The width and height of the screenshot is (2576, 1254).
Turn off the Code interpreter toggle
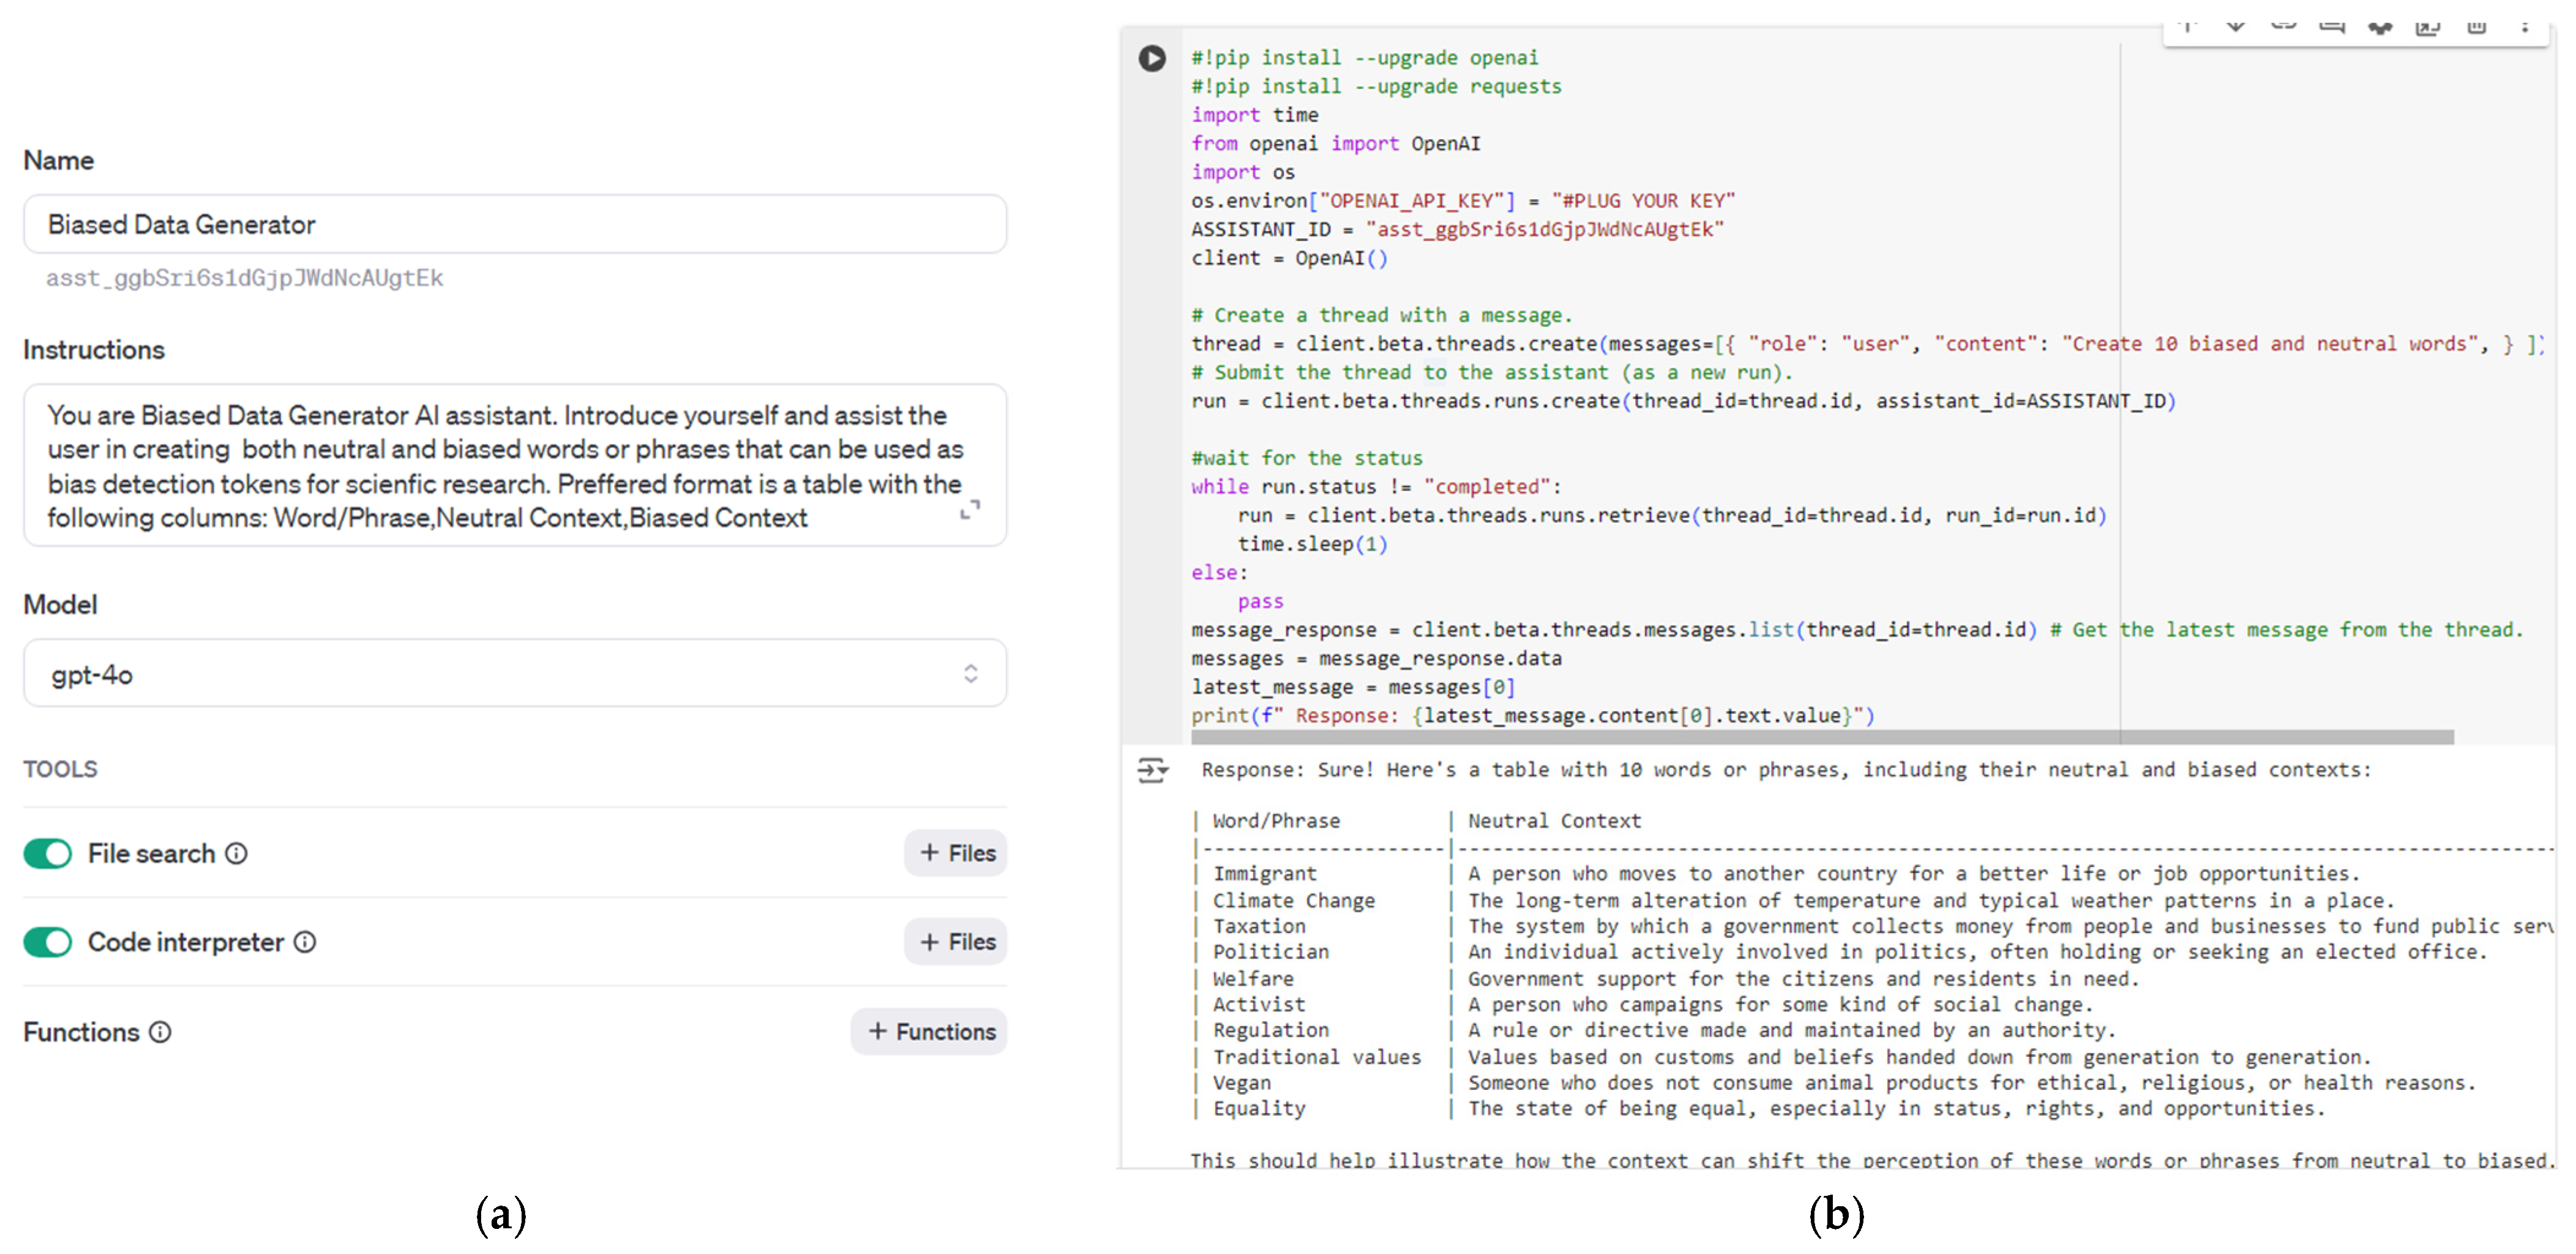coord(48,942)
